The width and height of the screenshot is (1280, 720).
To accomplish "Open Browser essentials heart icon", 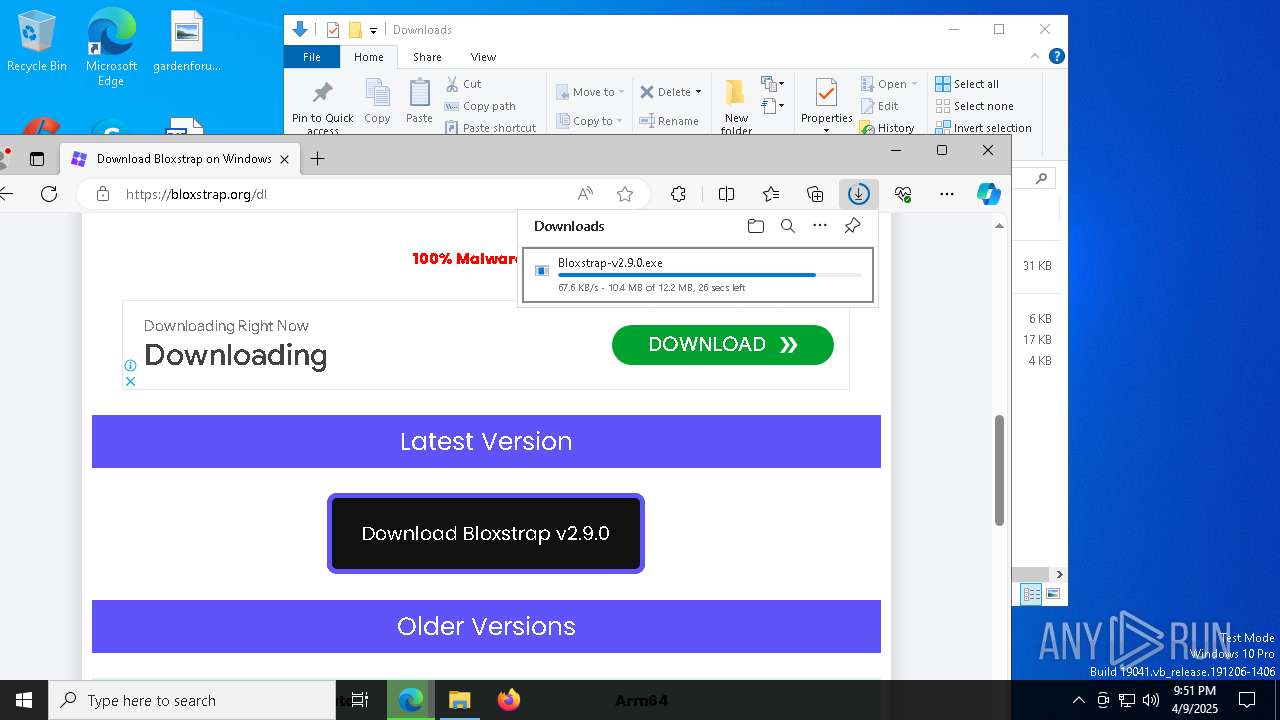I will pyautogui.click(x=903, y=194).
